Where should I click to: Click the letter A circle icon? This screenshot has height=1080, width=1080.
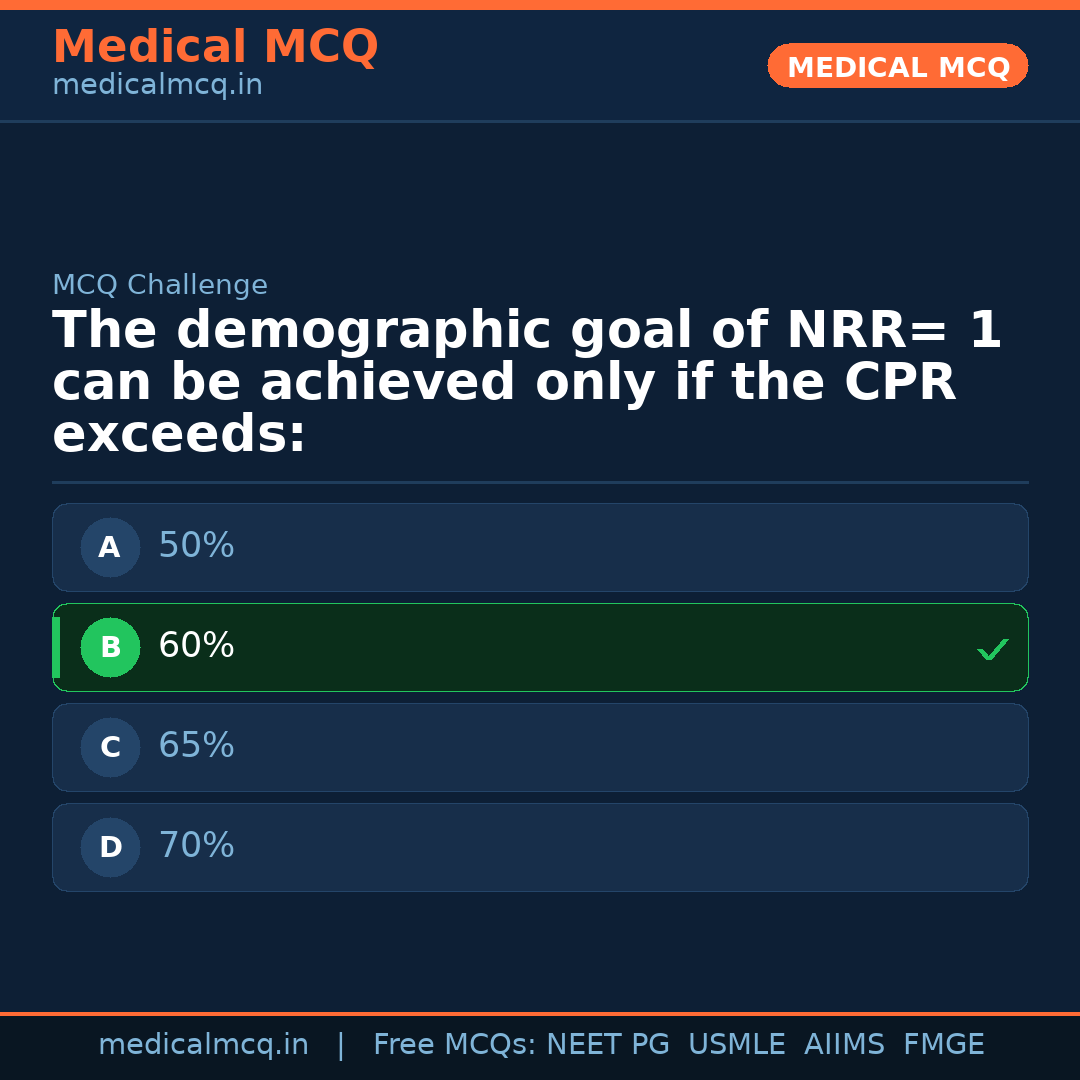pos(110,547)
